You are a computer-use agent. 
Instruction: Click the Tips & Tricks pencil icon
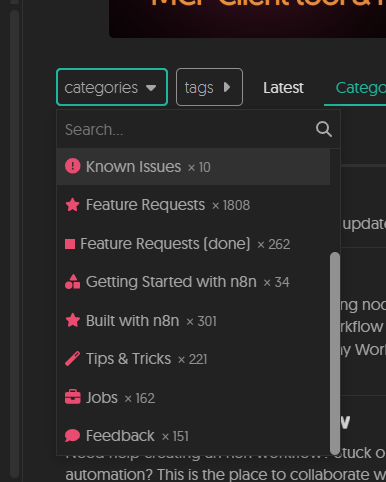click(x=72, y=359)
